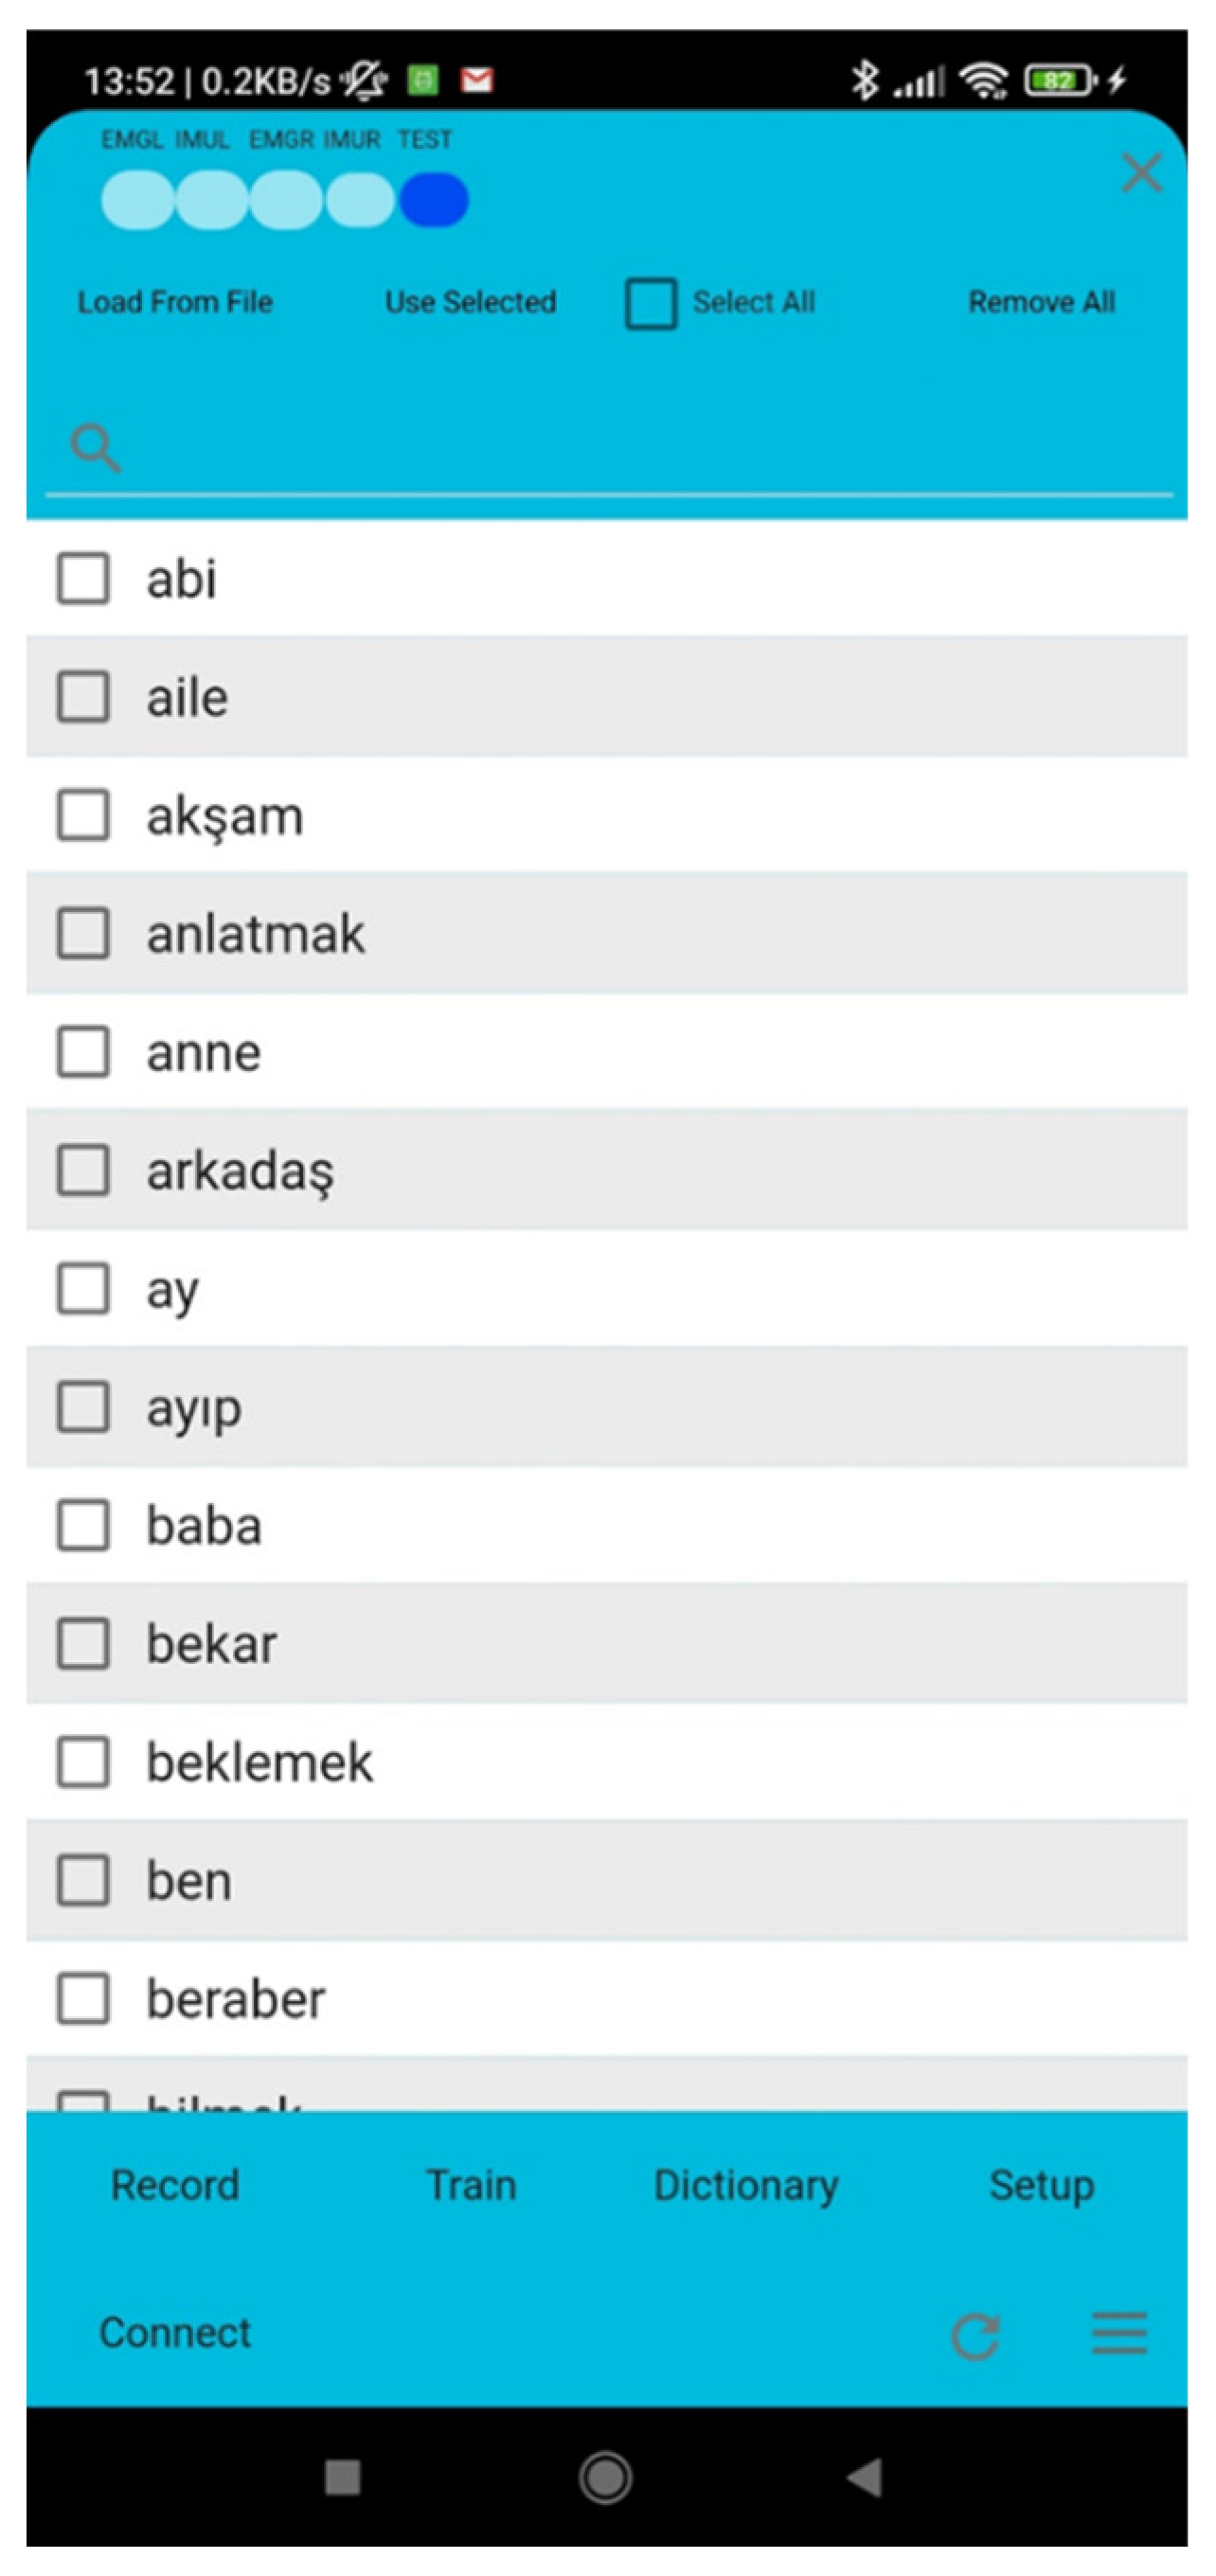The width and height of the screenshot is (1216, 2576).
Task: Tap the recent apps square icon
Action: [x=342, y=2477]
